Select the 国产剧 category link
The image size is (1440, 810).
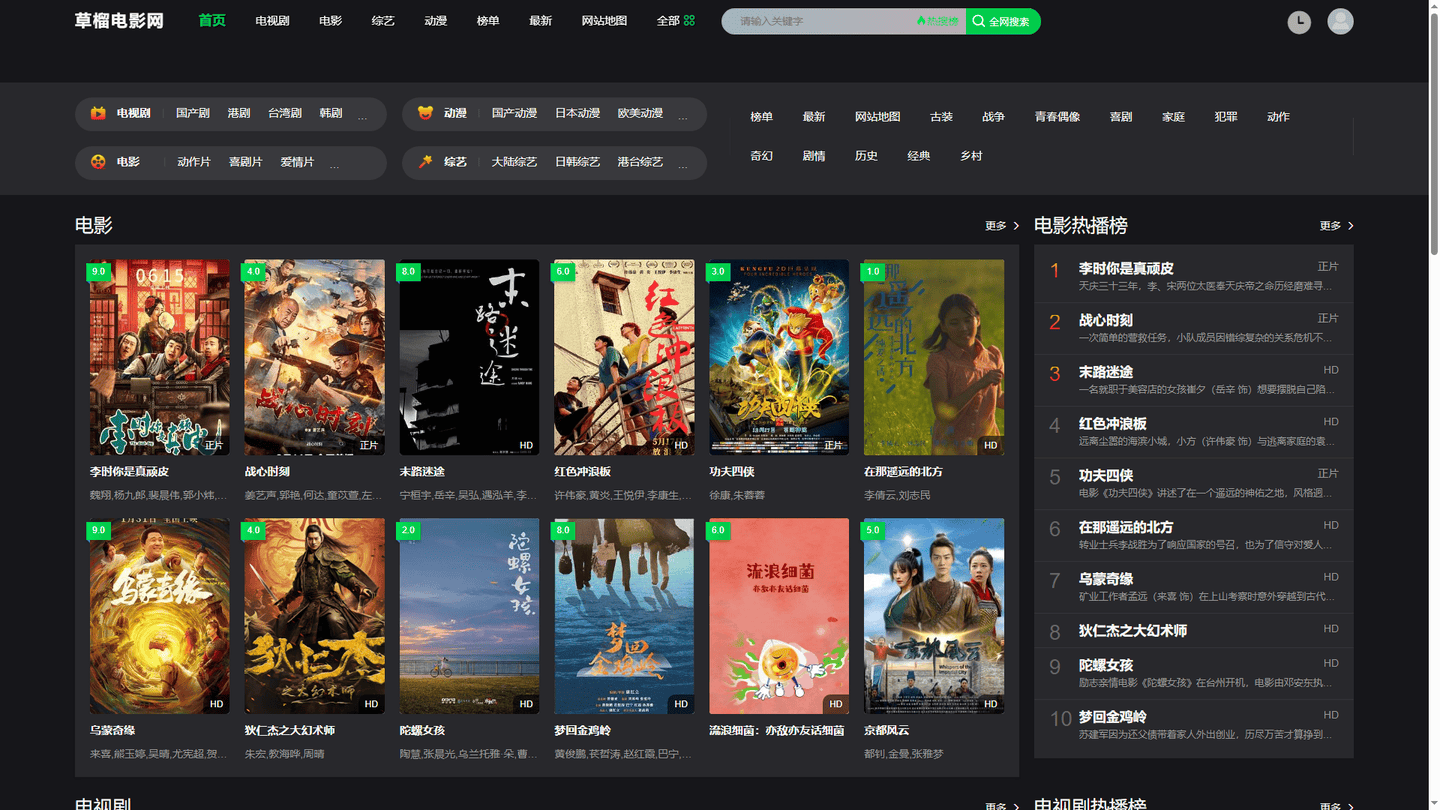tap(193, 113)
